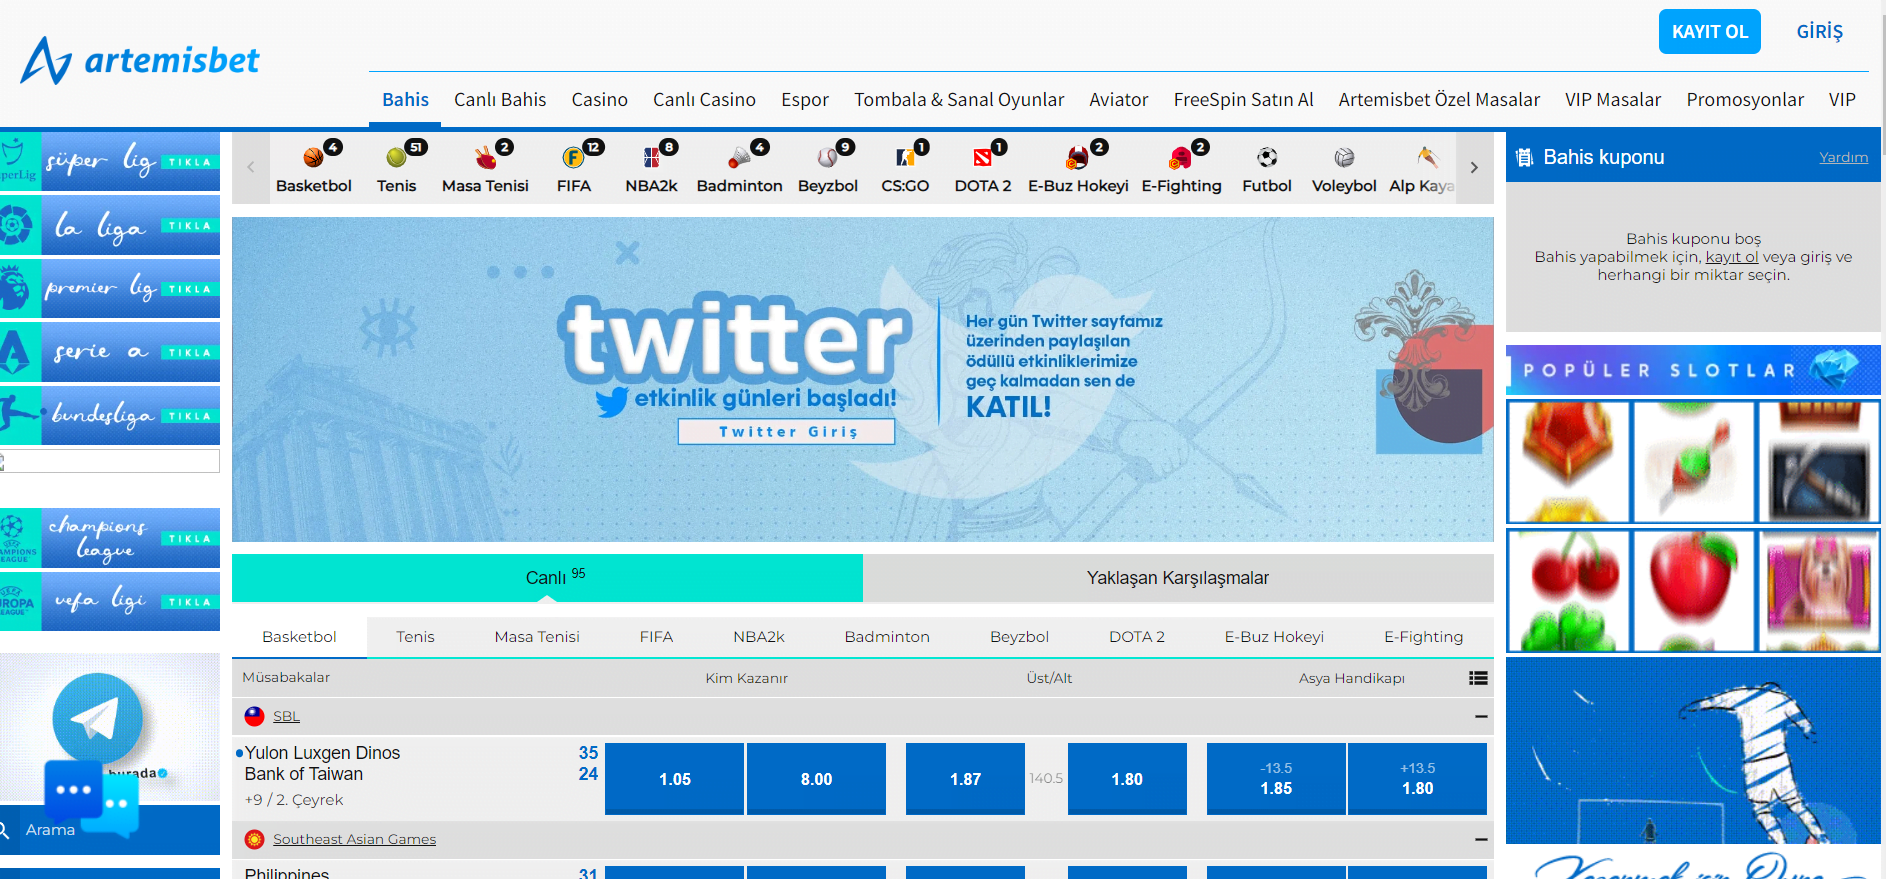Switch to the Canlı tab

point(547,578)
